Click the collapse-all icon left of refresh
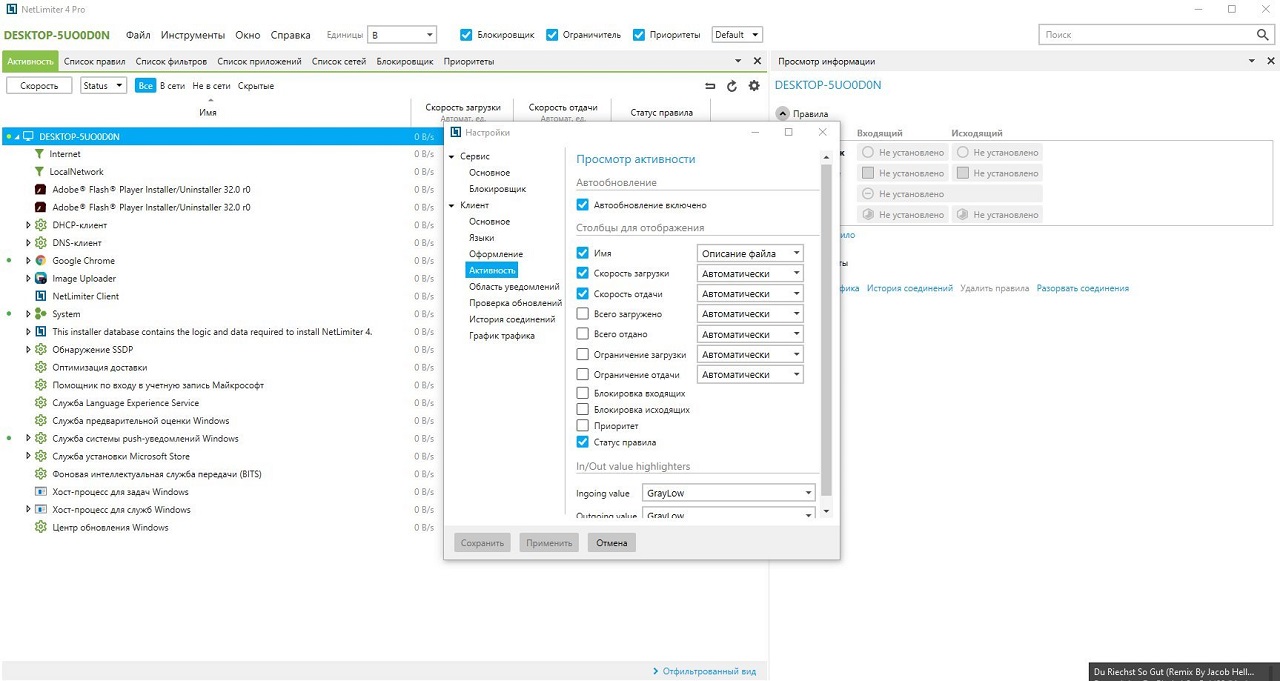The image size is (1280, 681). coord(710,86)
